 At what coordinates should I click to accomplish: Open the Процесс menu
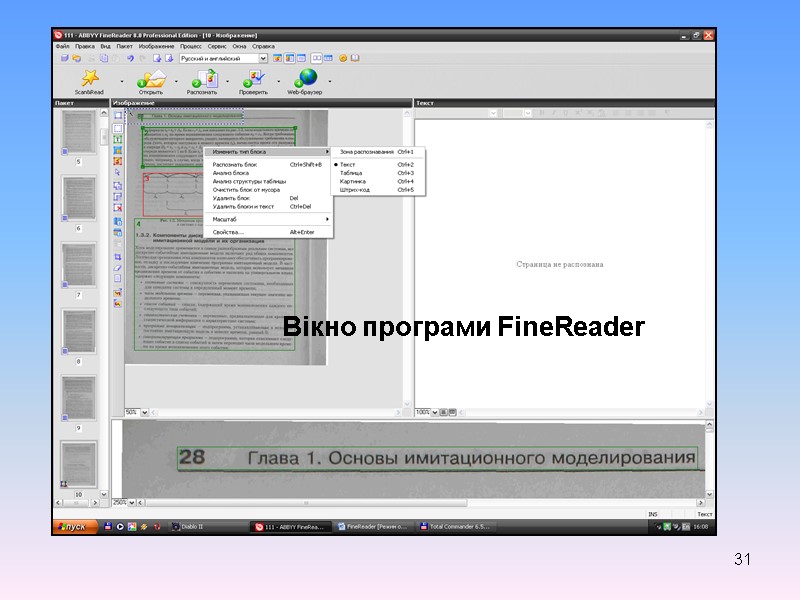[x=191, y=46]
